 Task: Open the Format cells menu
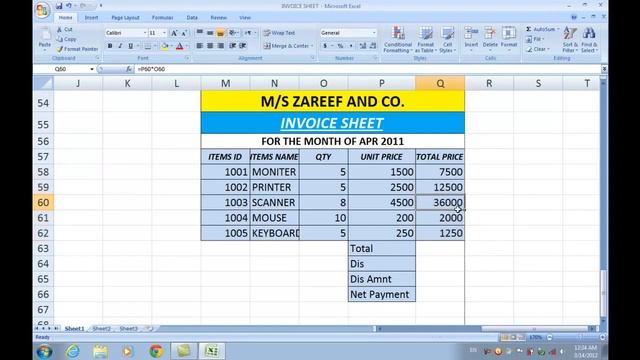coord(509,39)
